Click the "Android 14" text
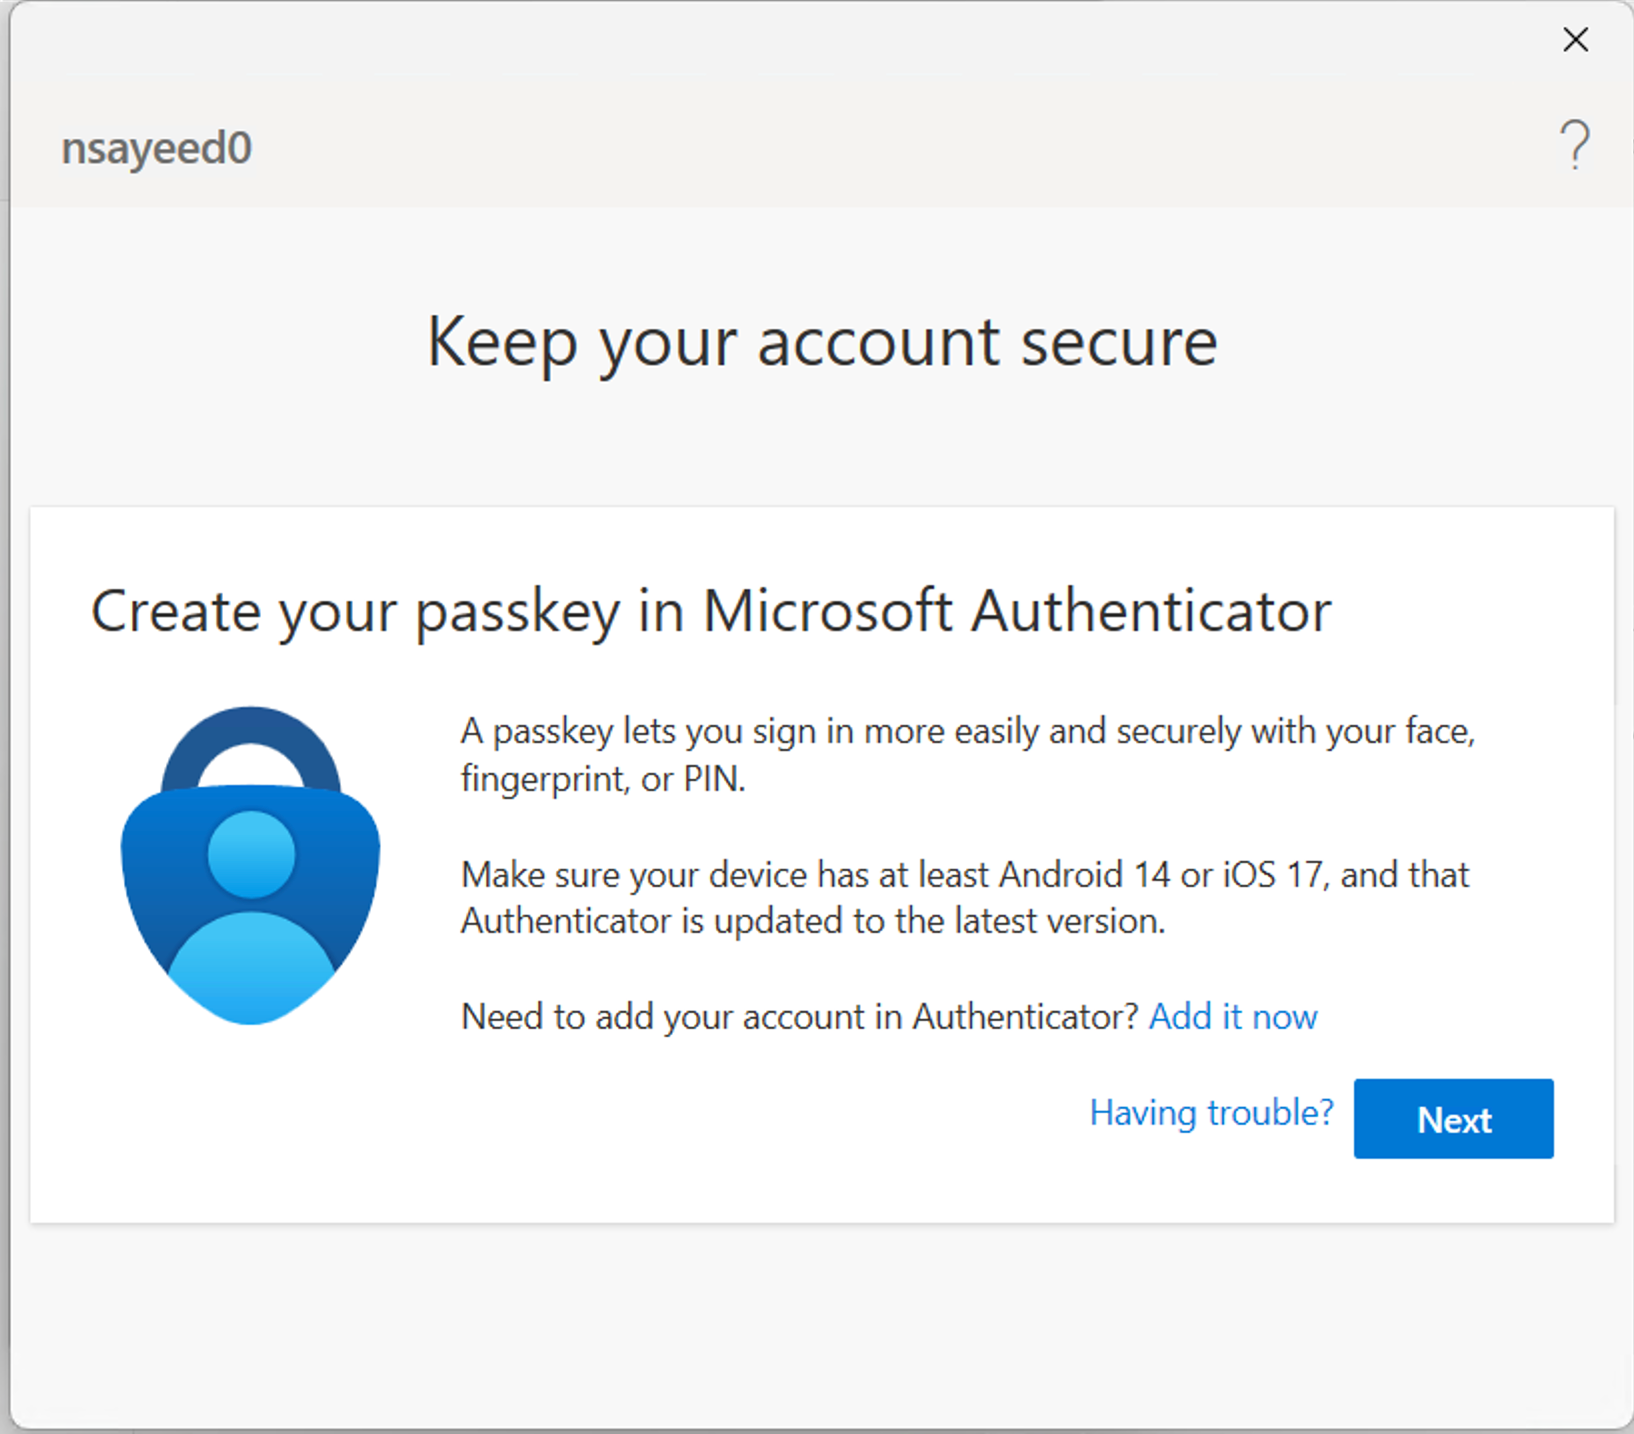 pyautogui.click(x=1084, y=875)
